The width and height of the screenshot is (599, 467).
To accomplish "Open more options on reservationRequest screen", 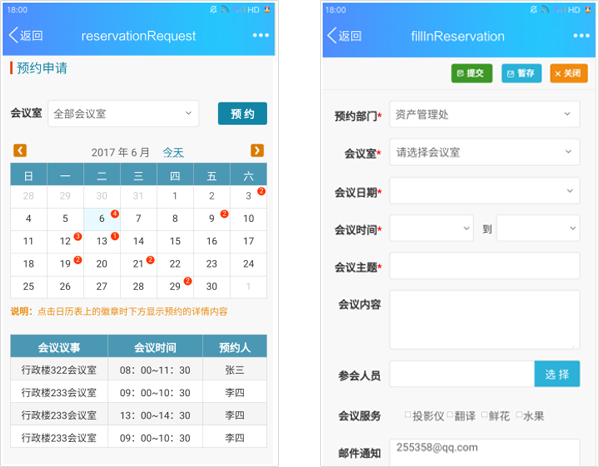I will point(261,35).
